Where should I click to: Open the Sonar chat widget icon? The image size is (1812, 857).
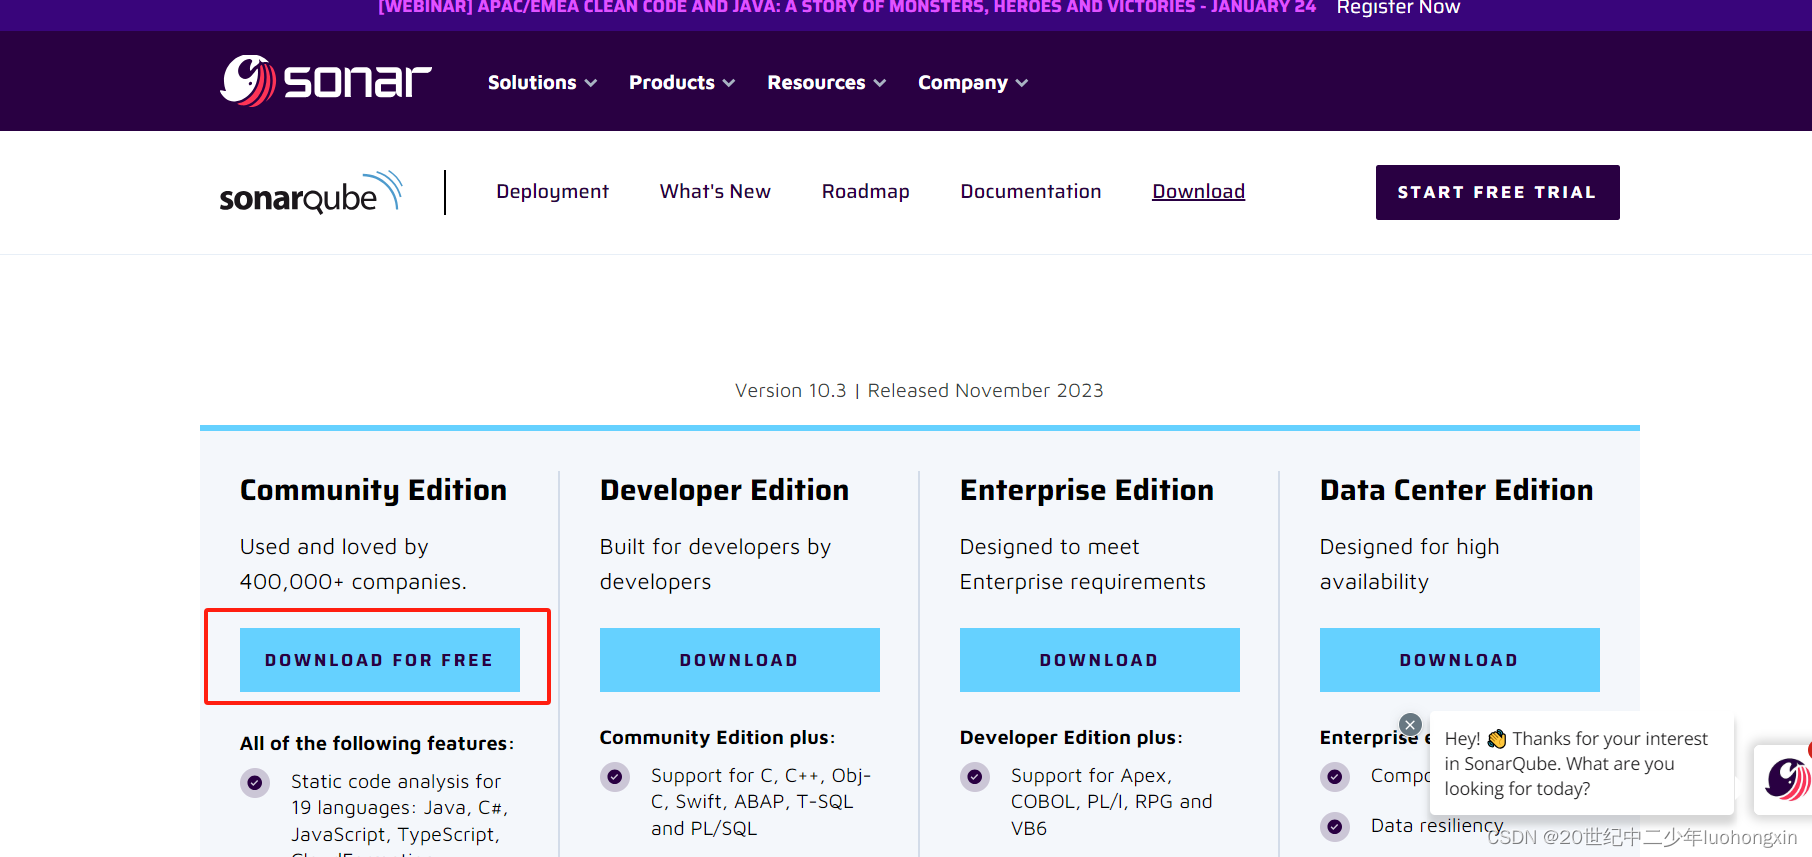pos(1787,779)
